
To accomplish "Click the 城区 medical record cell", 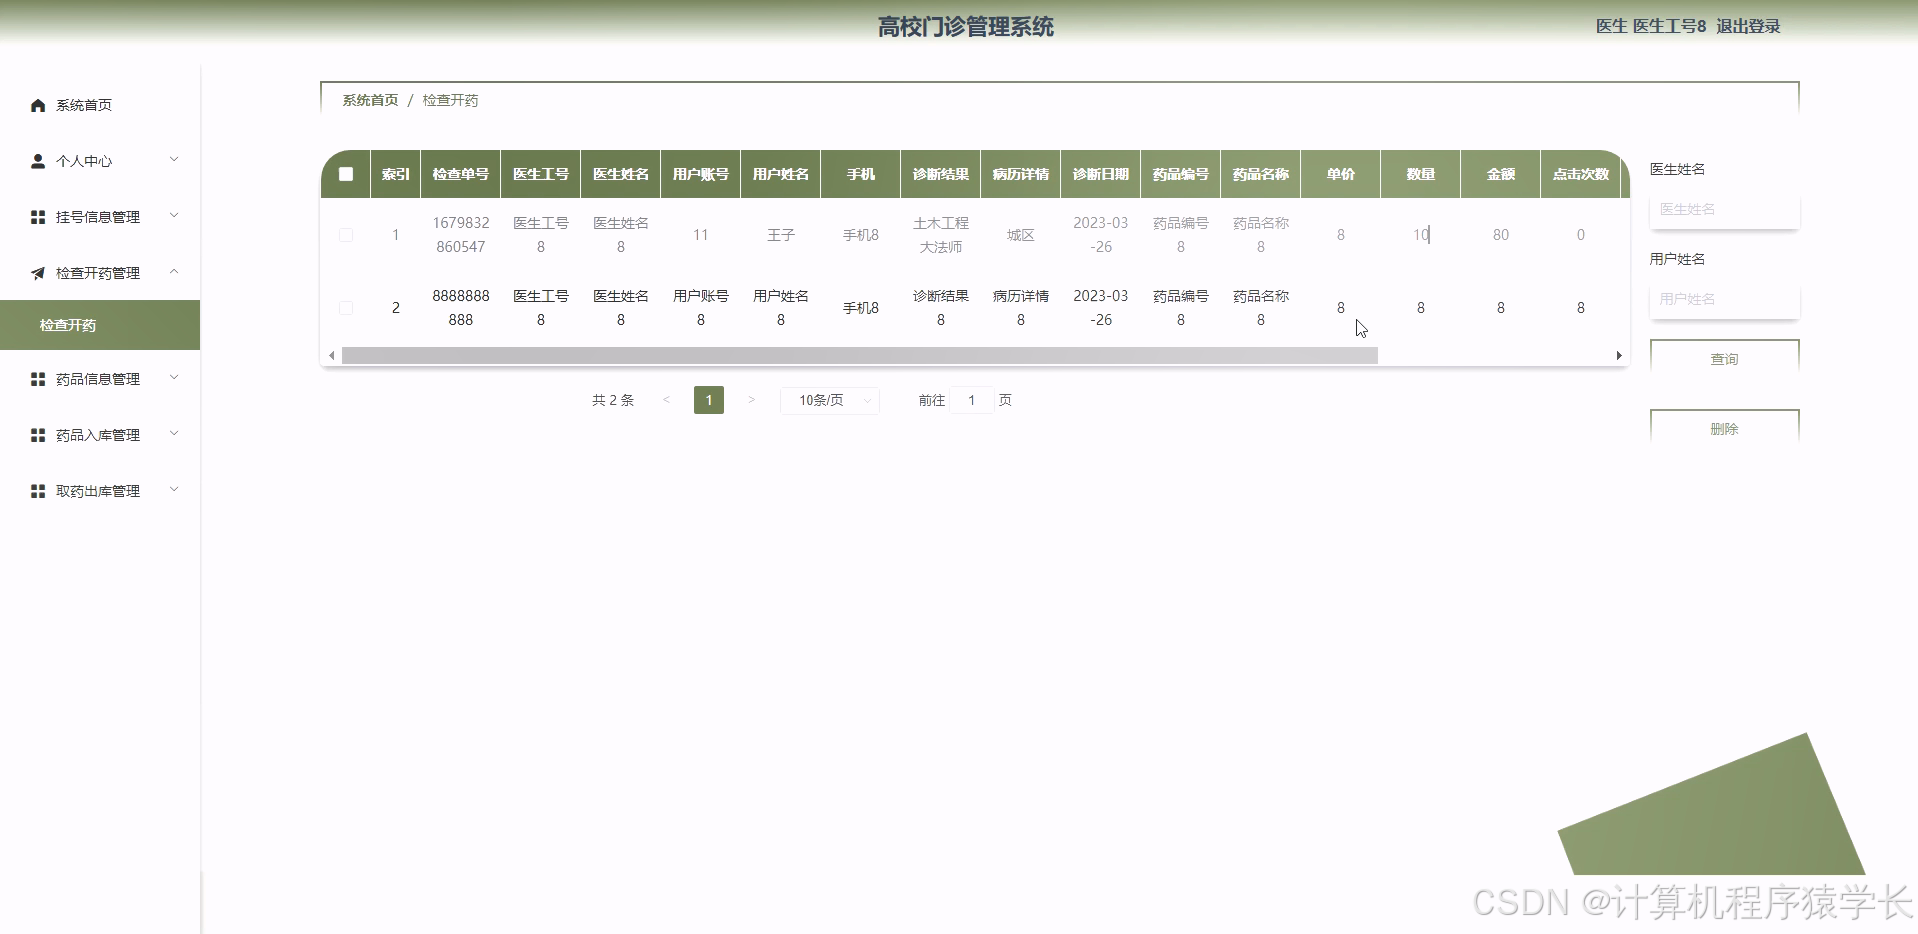I will coord(1021,235).
